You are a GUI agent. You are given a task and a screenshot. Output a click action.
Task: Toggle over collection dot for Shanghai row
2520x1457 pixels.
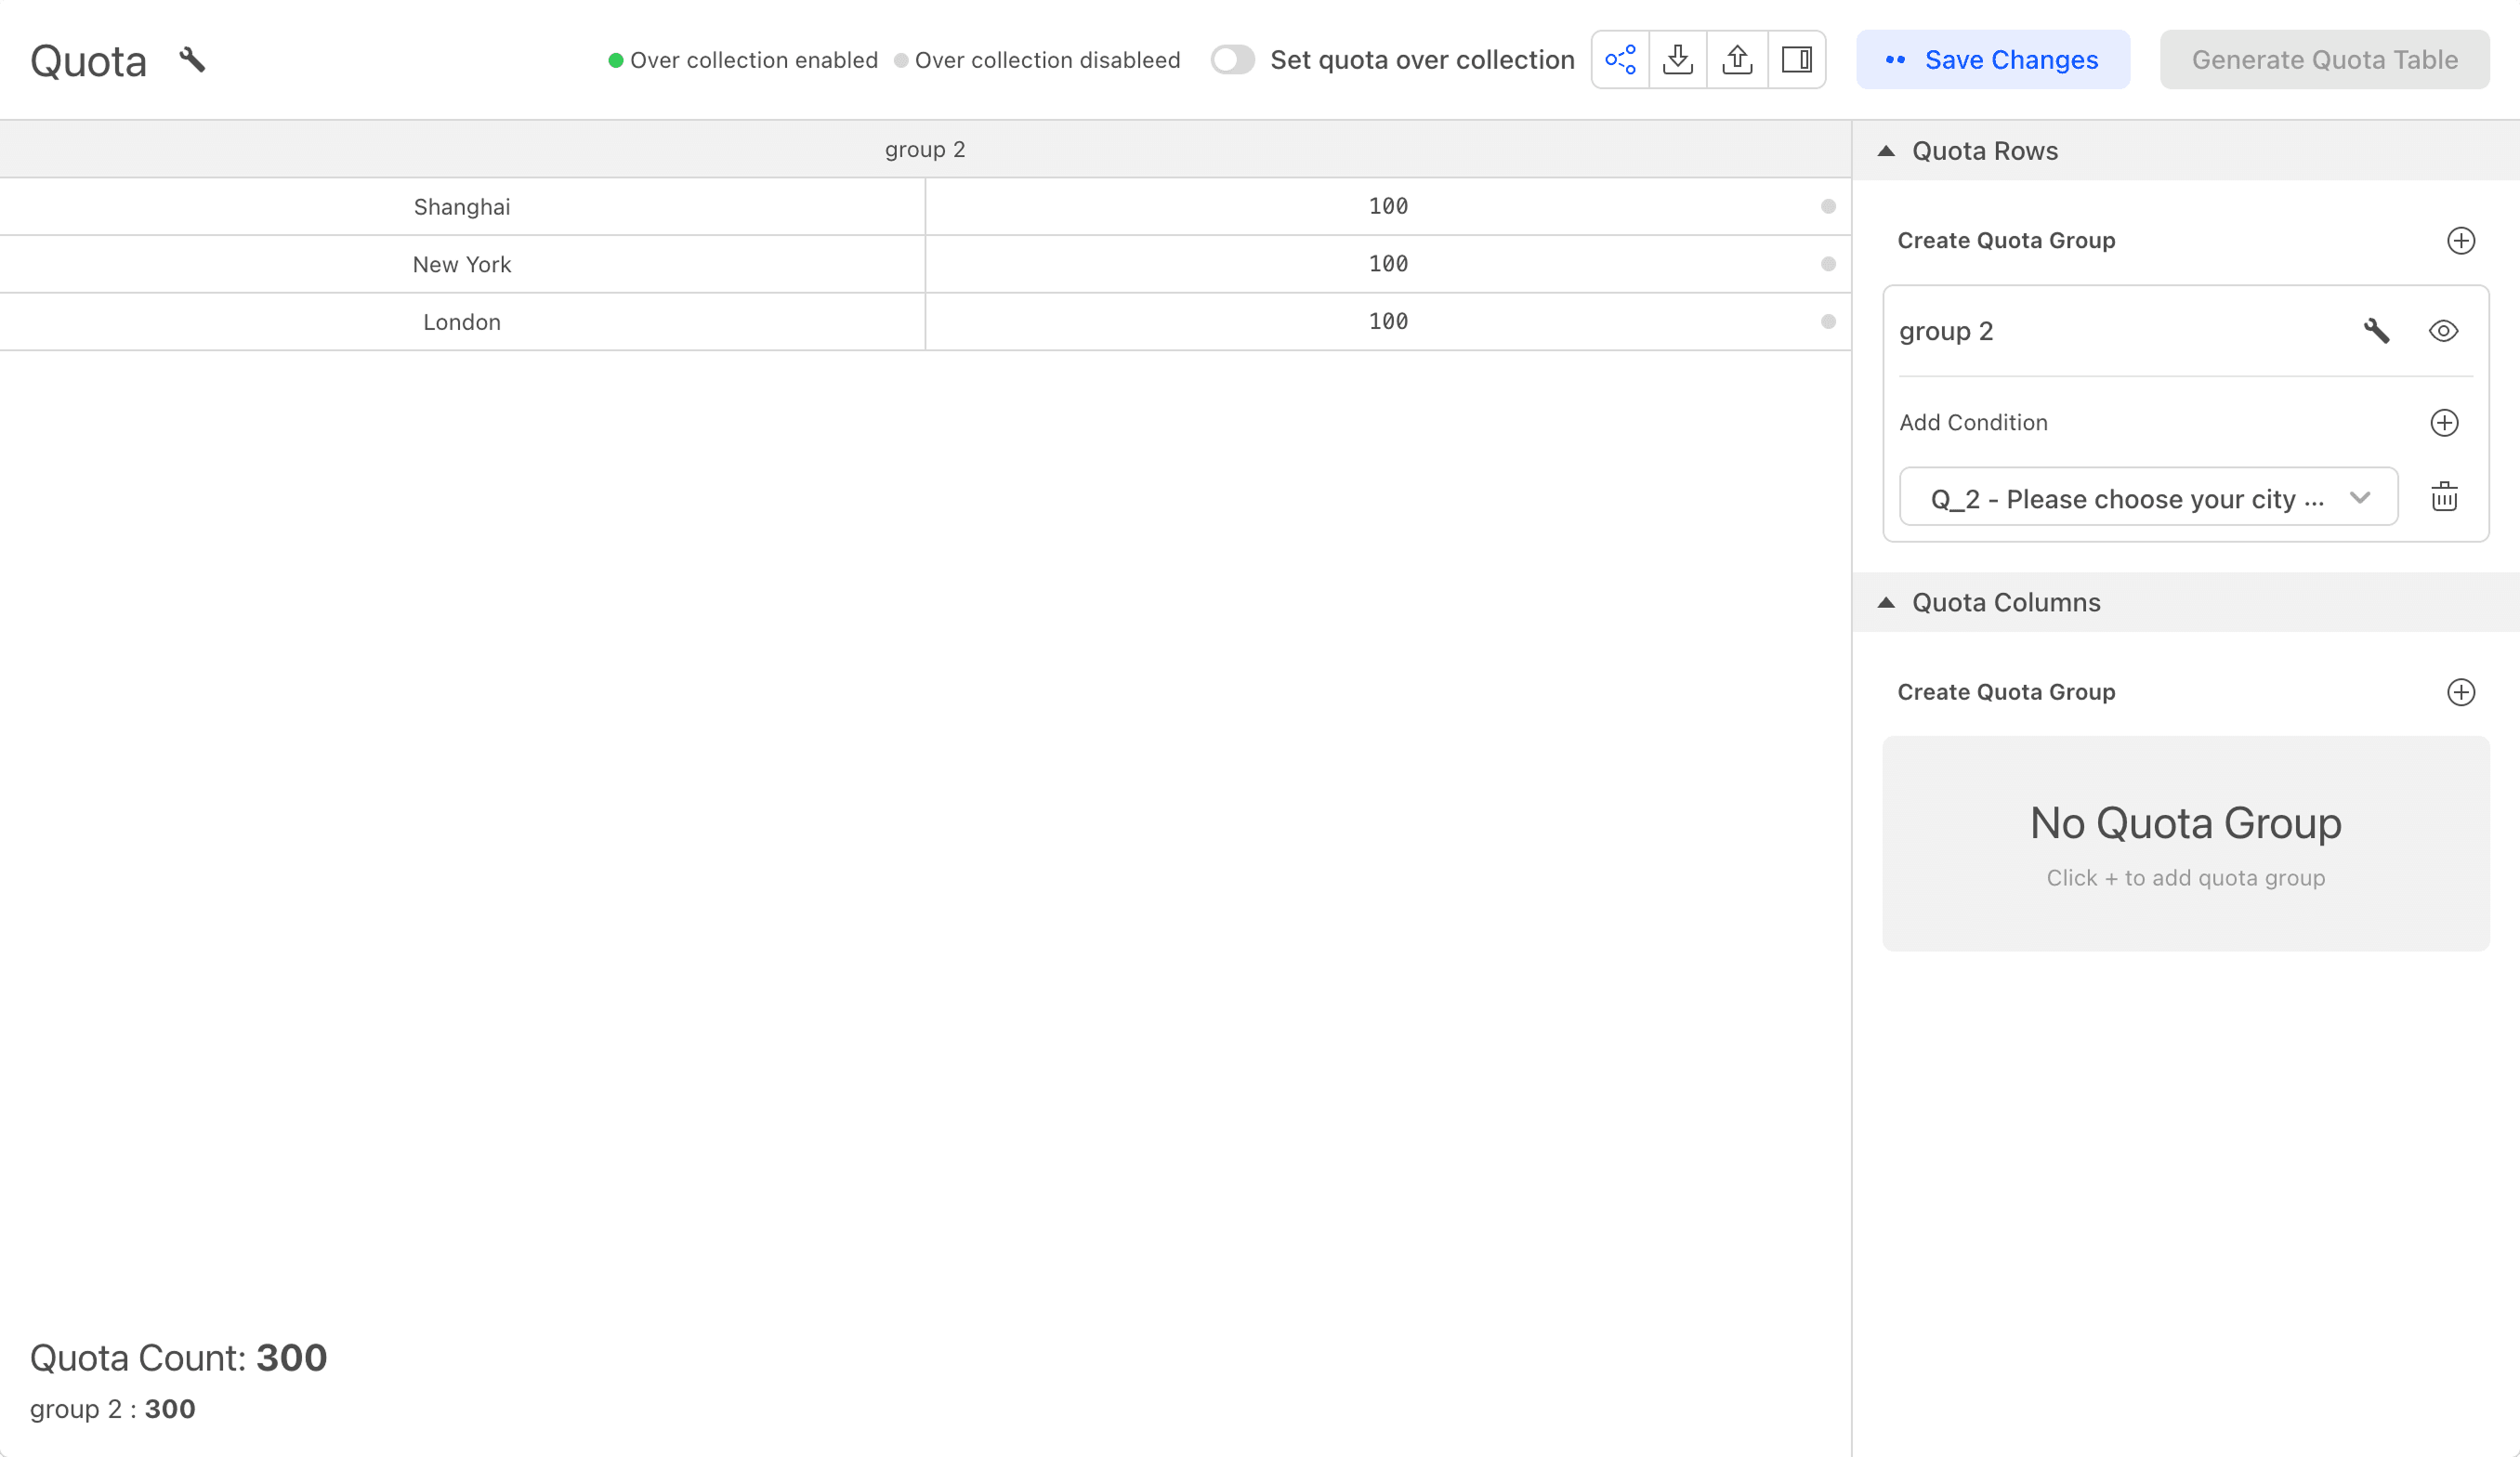1828,207
